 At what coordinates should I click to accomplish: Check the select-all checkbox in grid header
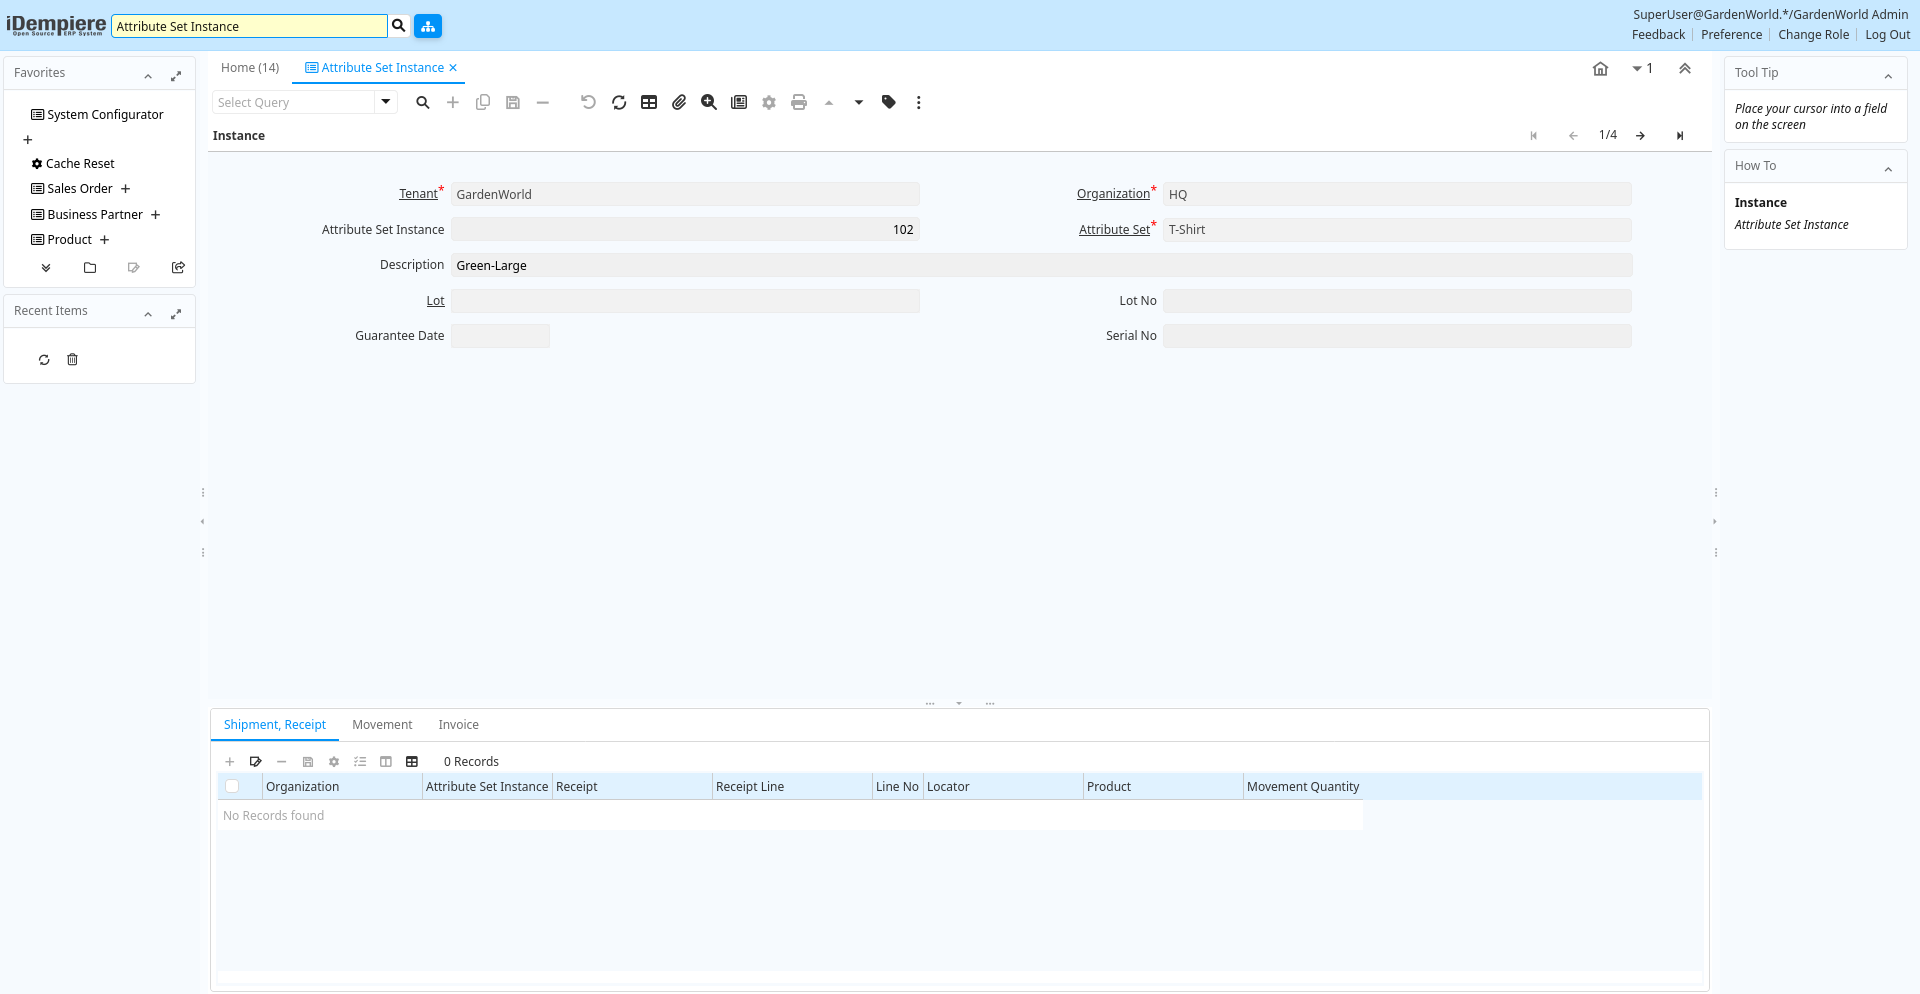tap(232, 787)
